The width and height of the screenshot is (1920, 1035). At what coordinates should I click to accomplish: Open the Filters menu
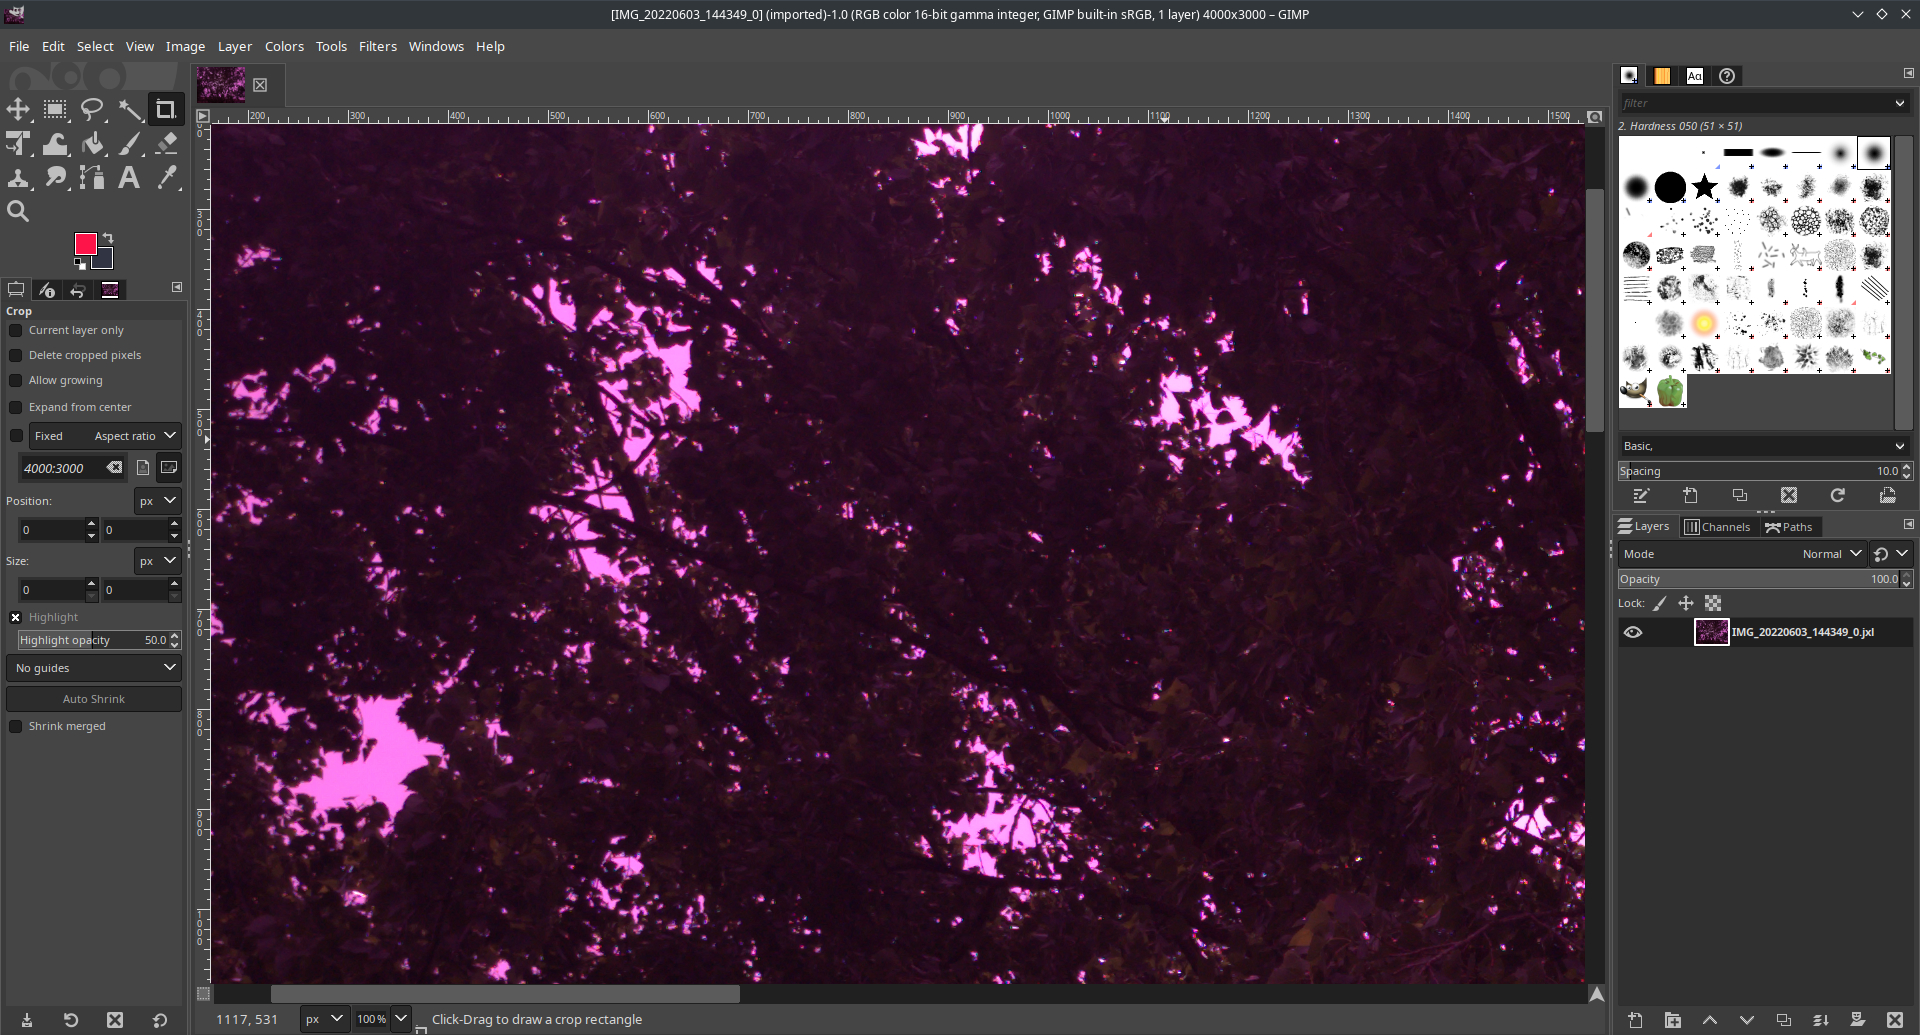click(377, 46)
